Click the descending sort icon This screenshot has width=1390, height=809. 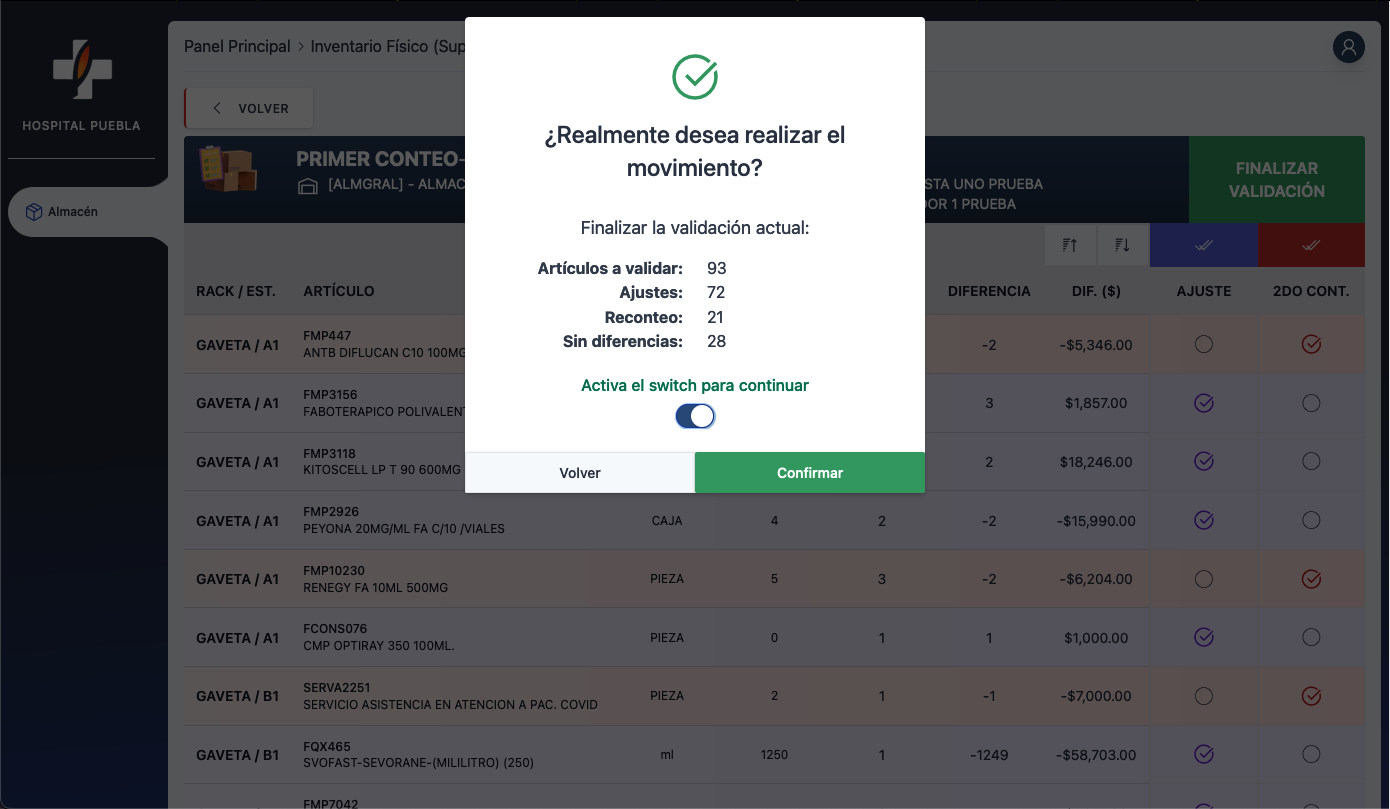tap(1122, 245)
